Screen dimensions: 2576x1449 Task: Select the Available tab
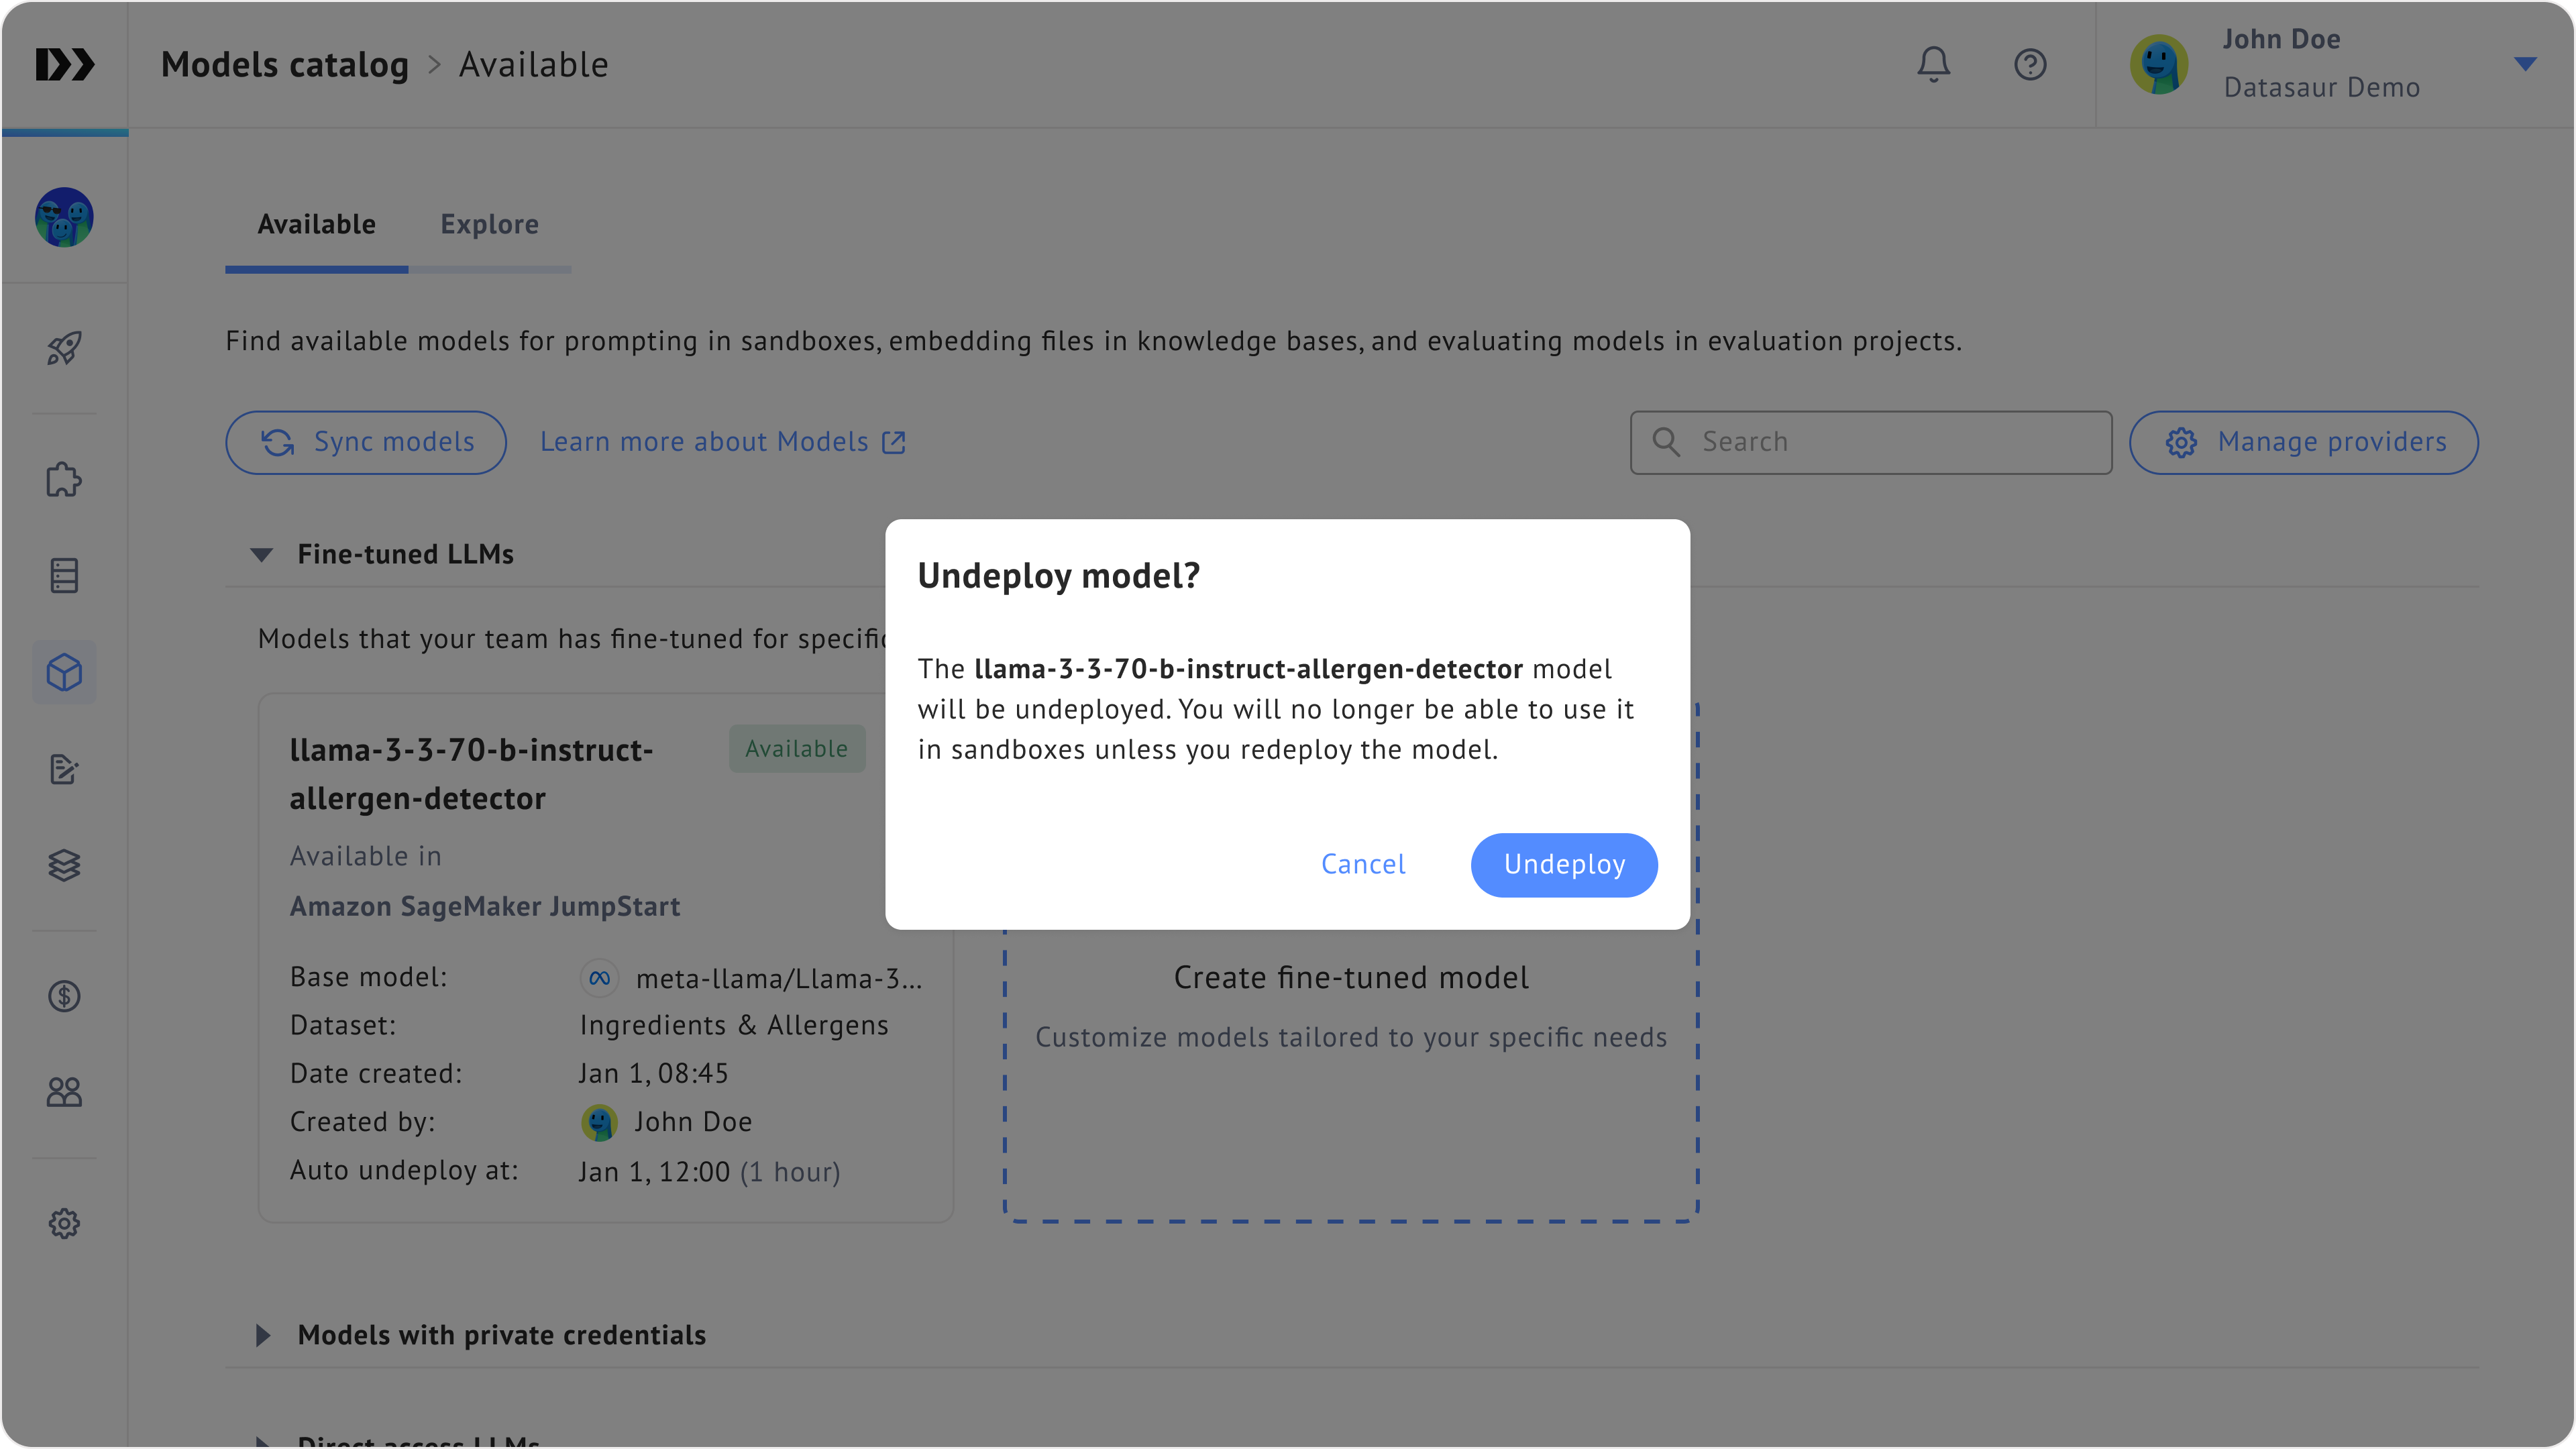coord(316,224)
